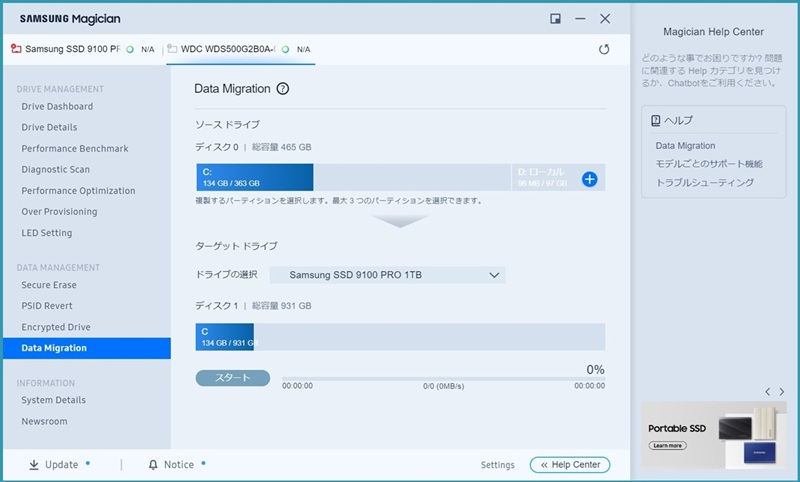Toggle the compact window mode icon
The image size is (800, 482).
click(555, 19)
